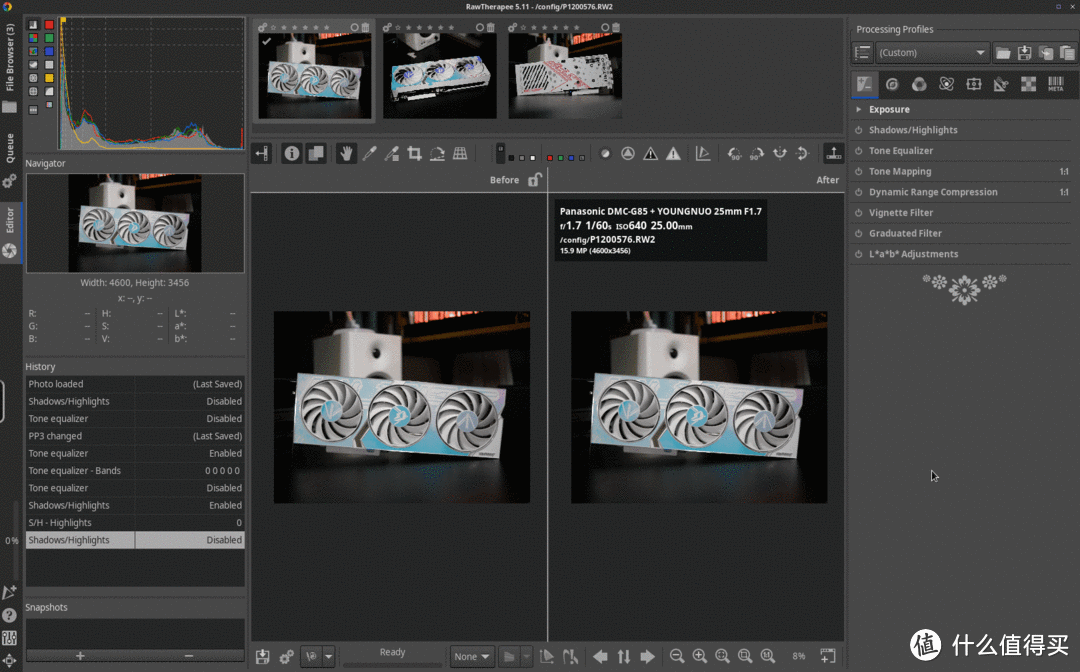This screenshot has height=672, width=1080.
Task: Open the None dropdown in bottom bar
Action: click(x=472, y=656)
